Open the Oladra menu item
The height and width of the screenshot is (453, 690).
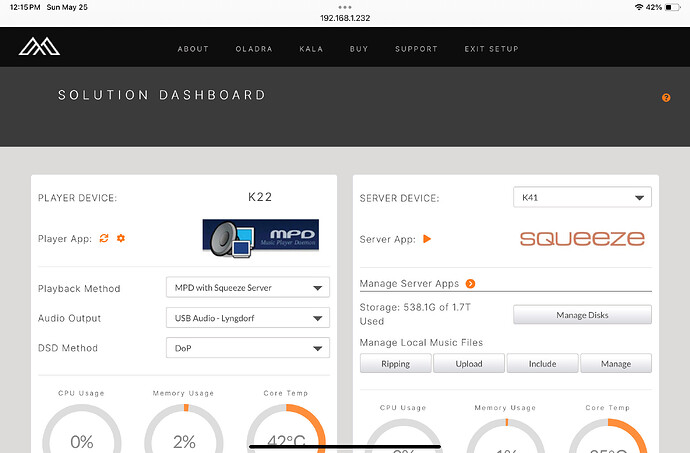tap(254, 49)
